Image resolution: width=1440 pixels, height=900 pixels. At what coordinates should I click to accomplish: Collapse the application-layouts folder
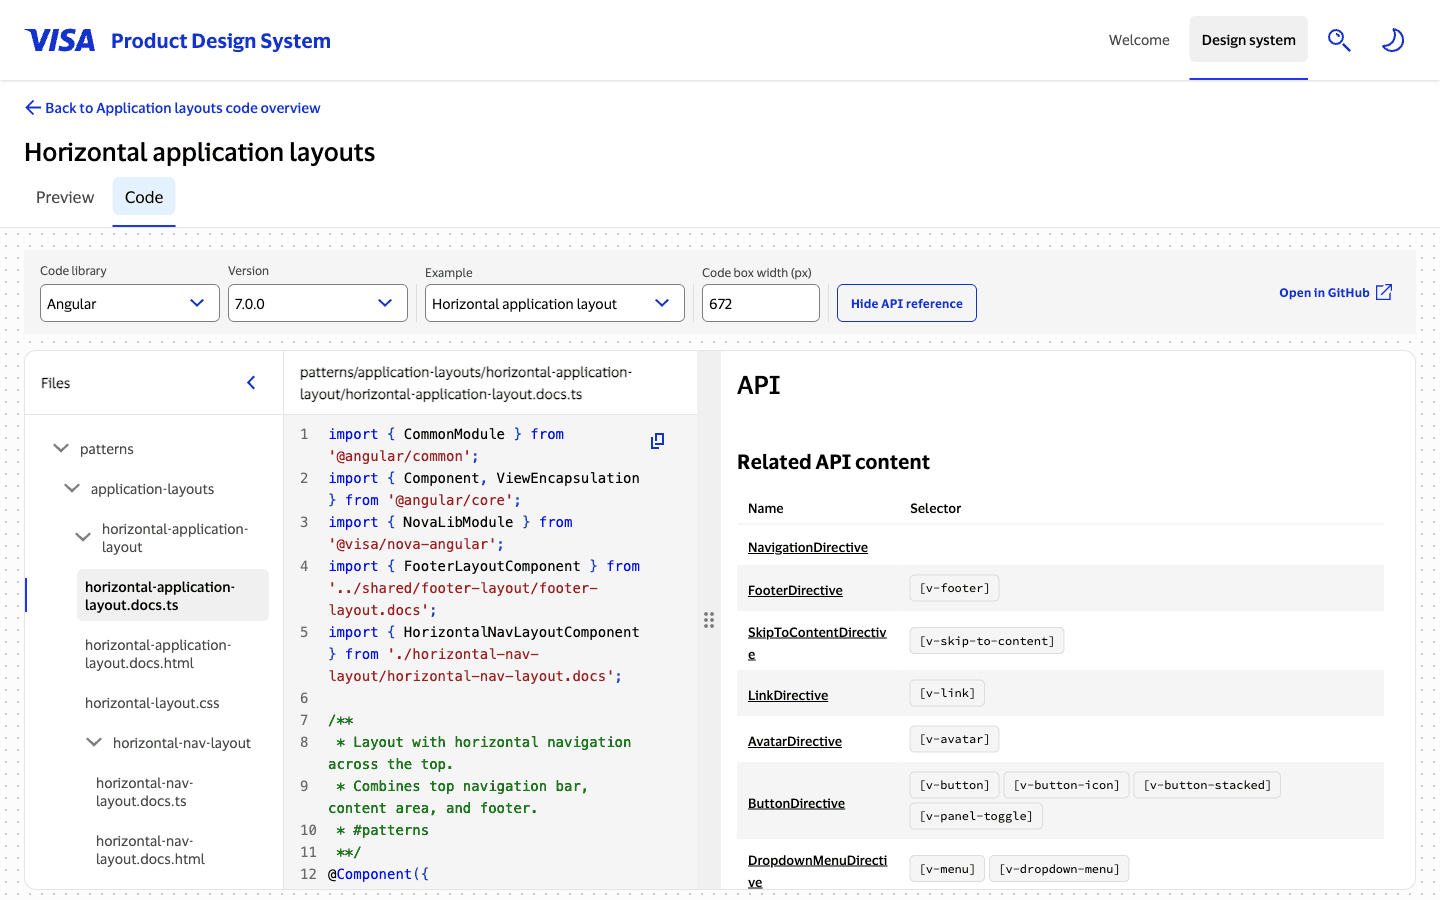72,489
